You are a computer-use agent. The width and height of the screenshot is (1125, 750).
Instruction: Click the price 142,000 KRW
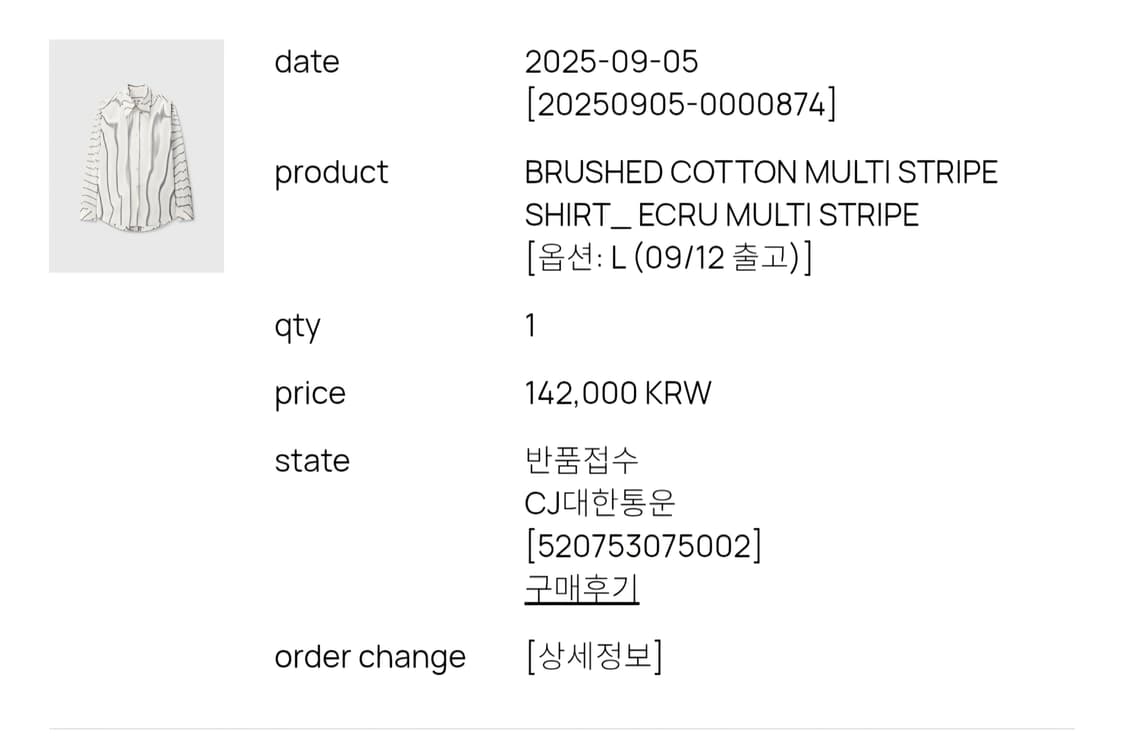coord(615,392)
